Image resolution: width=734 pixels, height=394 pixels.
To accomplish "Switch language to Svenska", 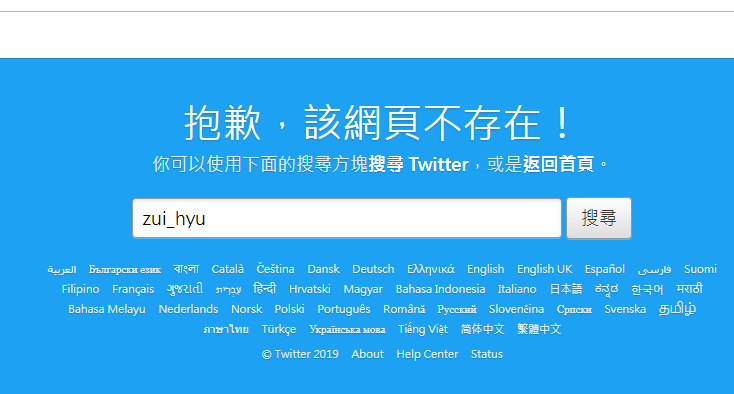I will click(625, 309).
